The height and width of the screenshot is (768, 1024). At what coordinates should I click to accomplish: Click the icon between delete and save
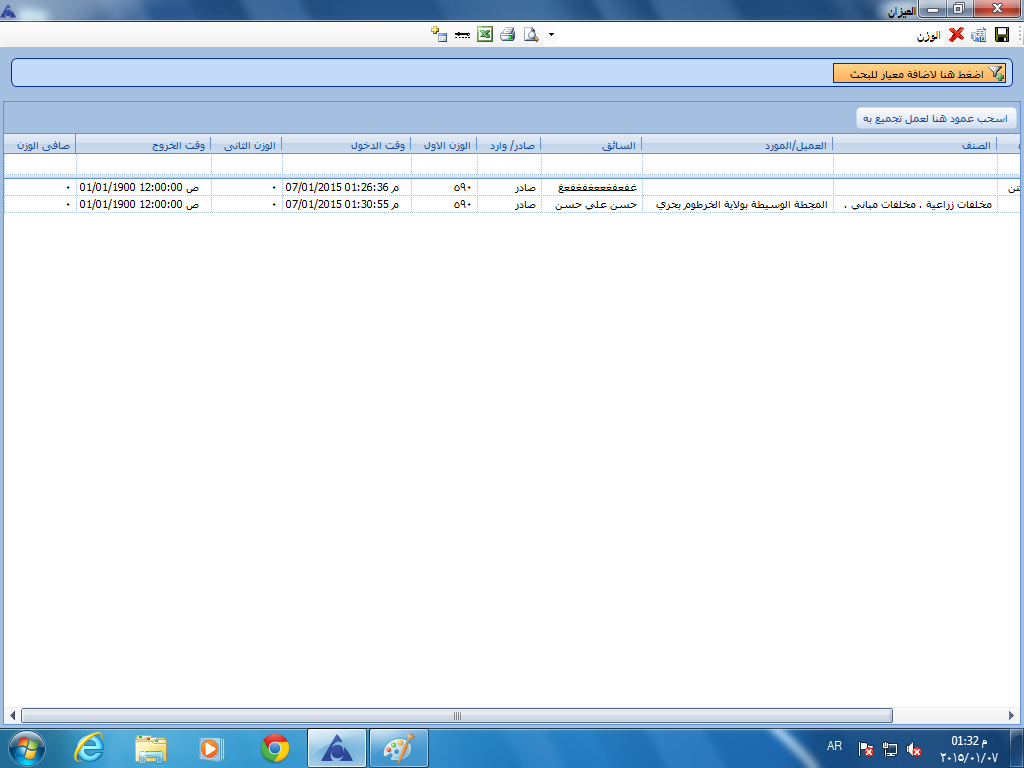pyautogui.click(x=979, y=34)
